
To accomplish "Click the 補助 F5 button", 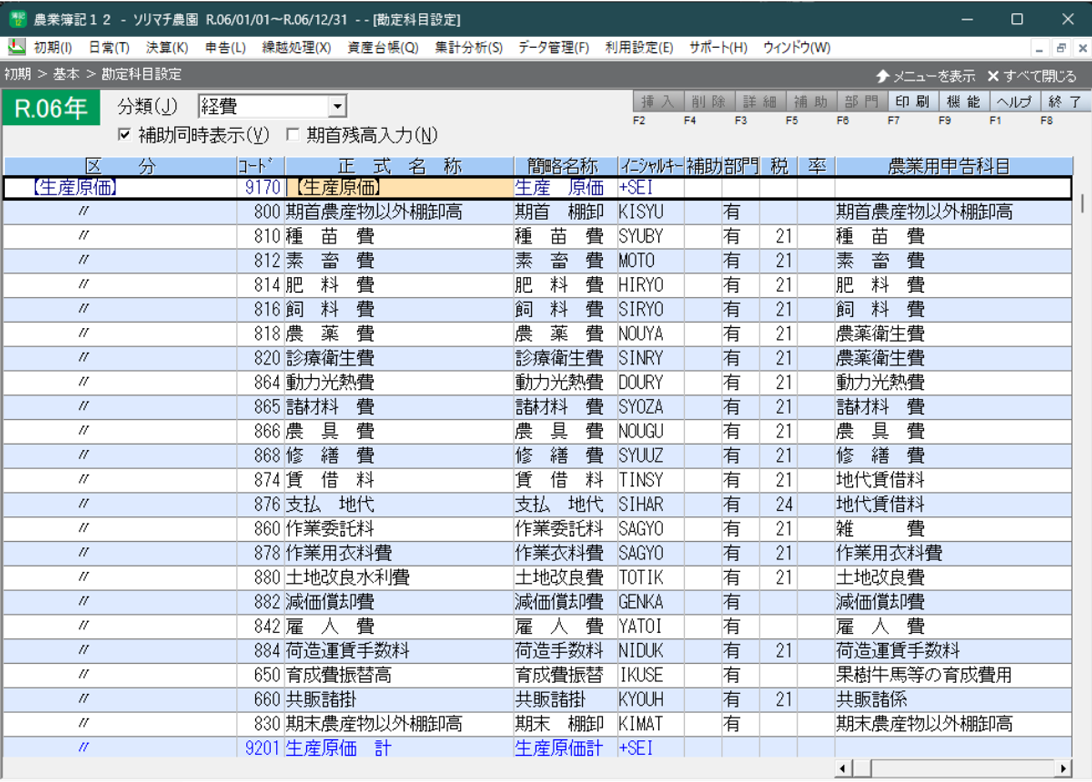I will (x=811, y=102).
